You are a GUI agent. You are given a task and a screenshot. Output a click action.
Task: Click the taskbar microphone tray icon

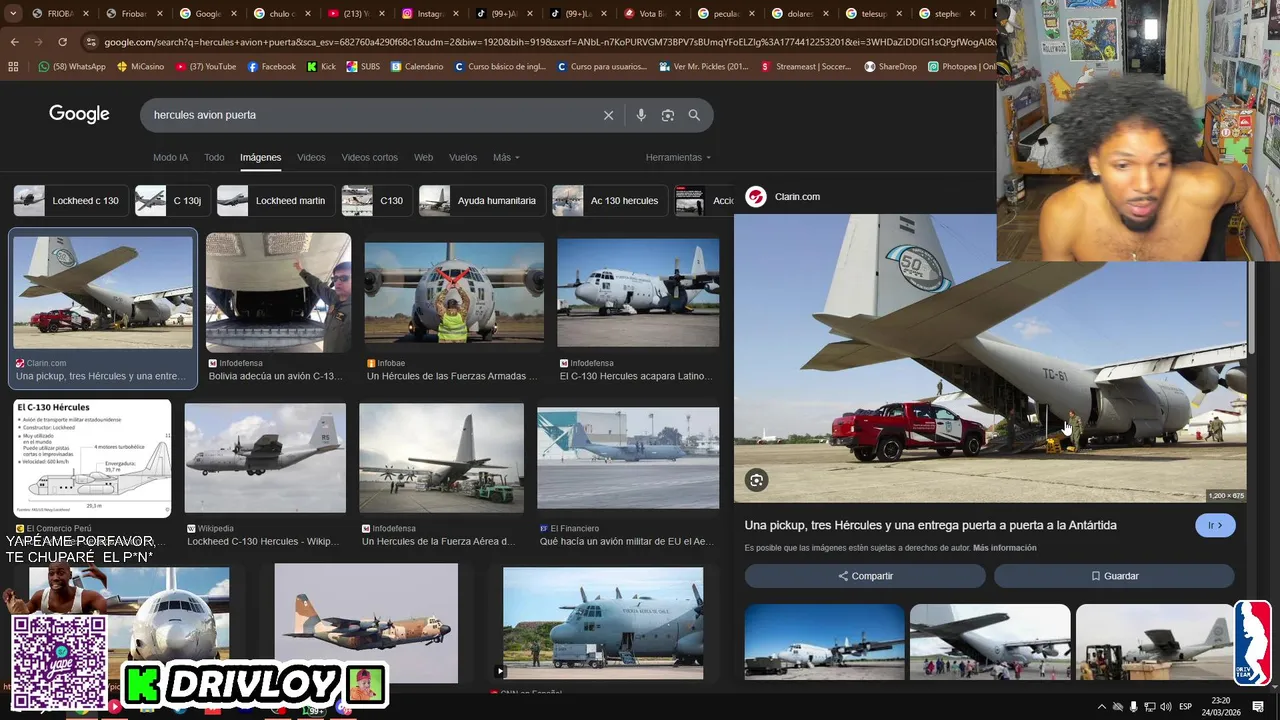[1134, 707]
